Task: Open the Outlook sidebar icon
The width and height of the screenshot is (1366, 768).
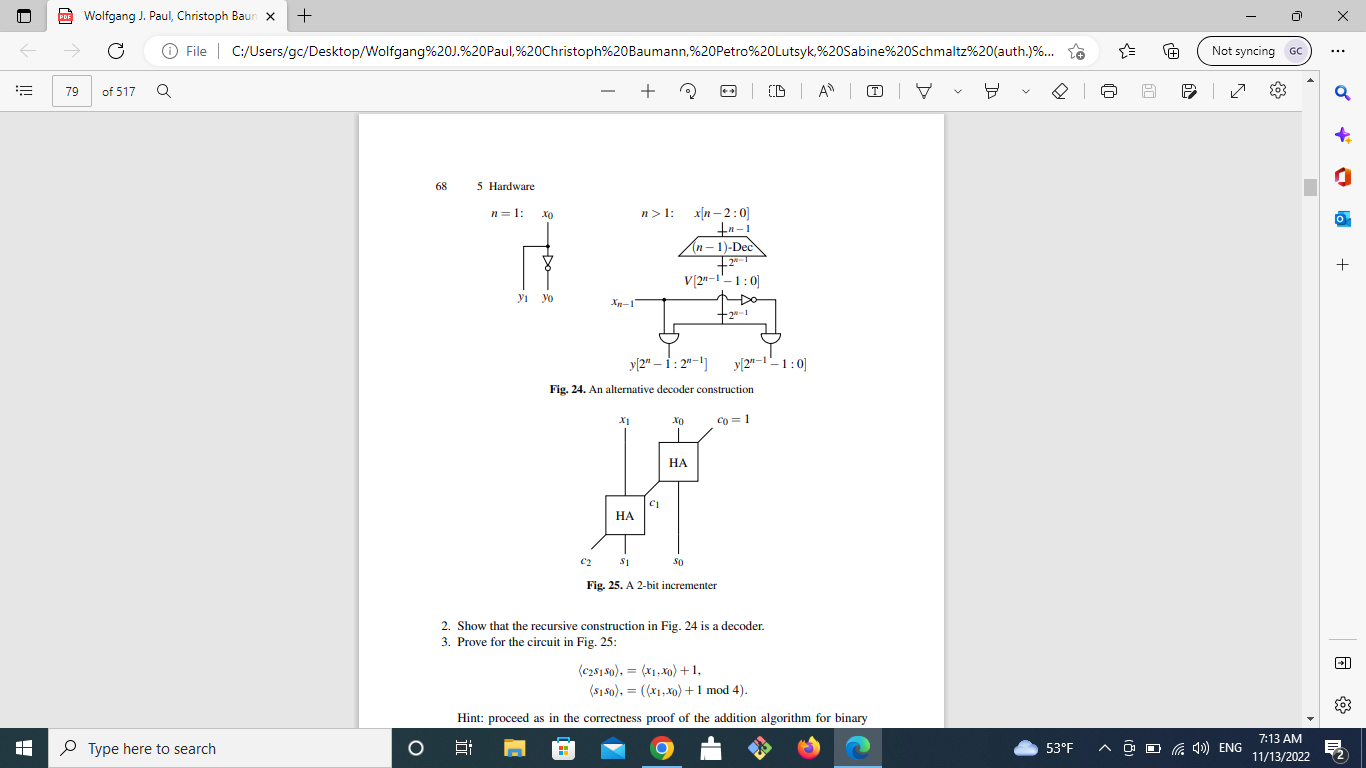Action: point(1342,218)
